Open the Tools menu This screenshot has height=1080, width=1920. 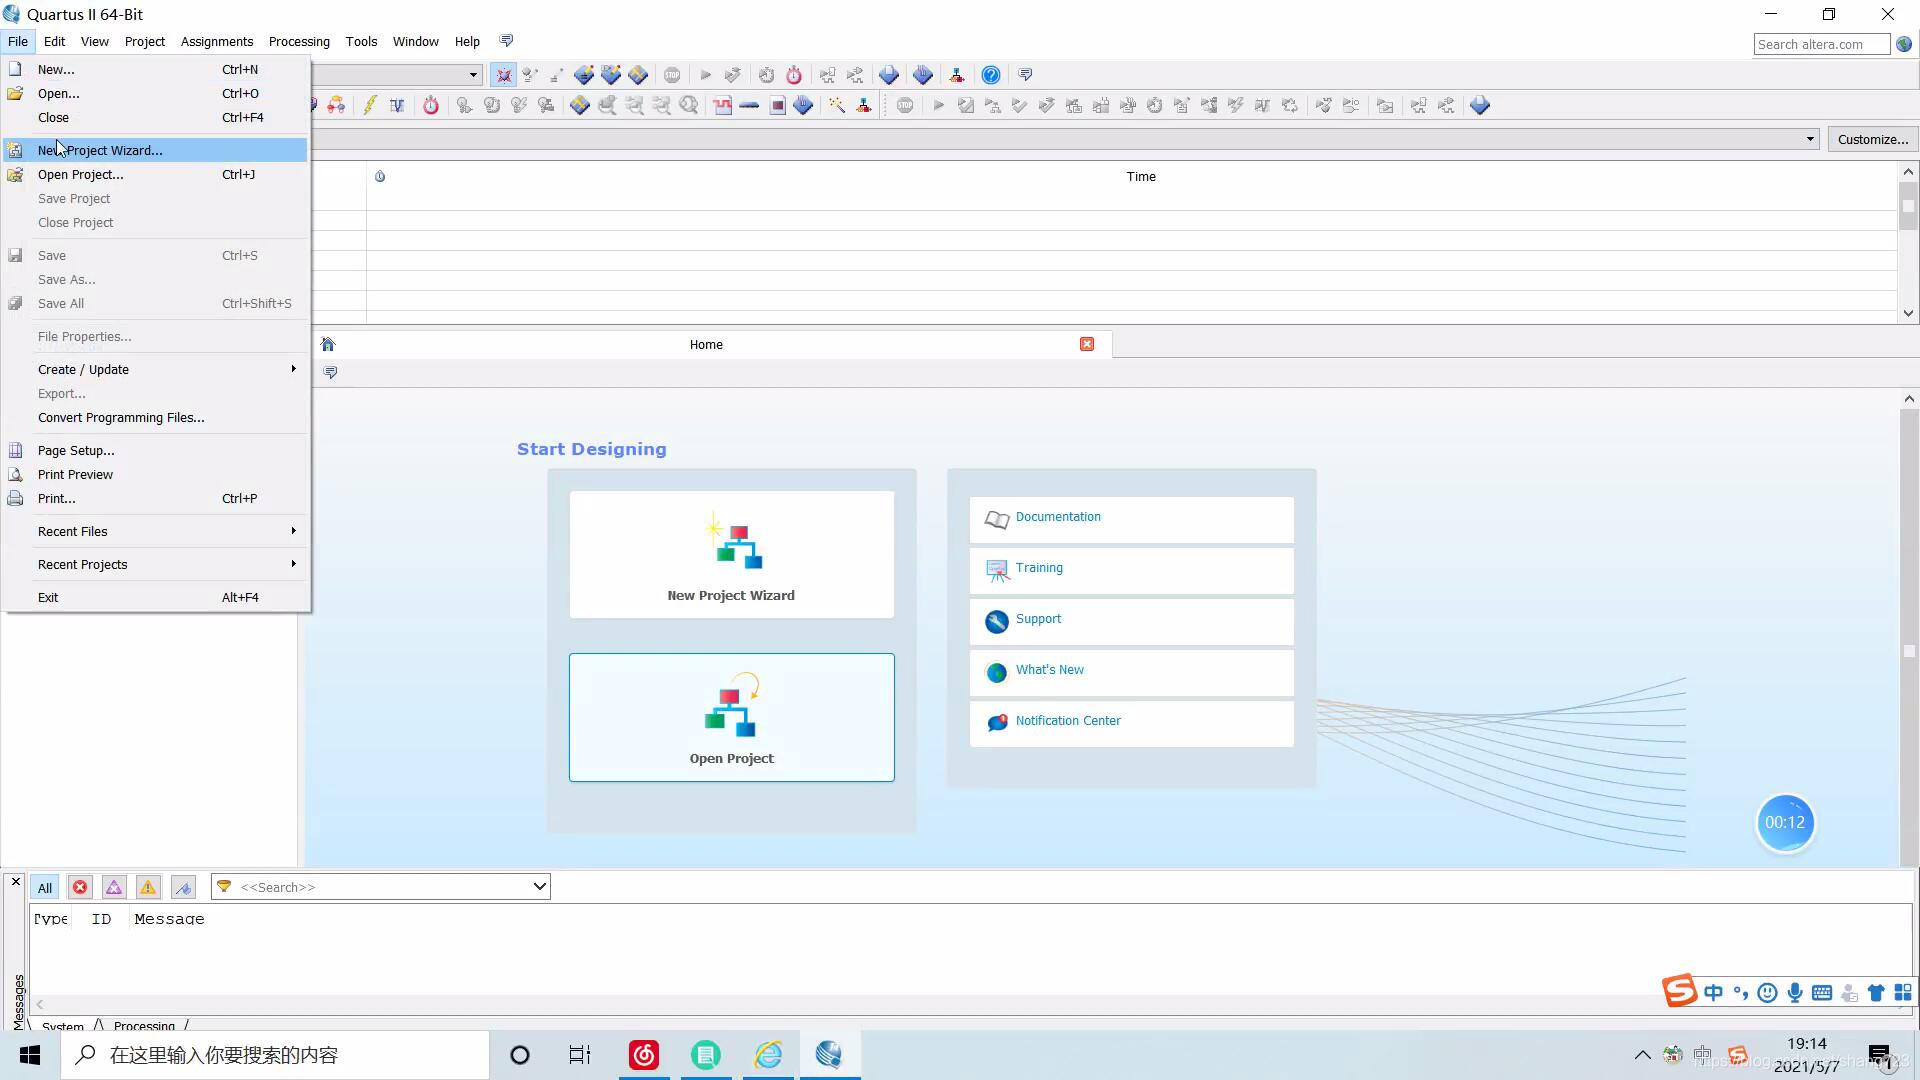click(x=361, y=42)
